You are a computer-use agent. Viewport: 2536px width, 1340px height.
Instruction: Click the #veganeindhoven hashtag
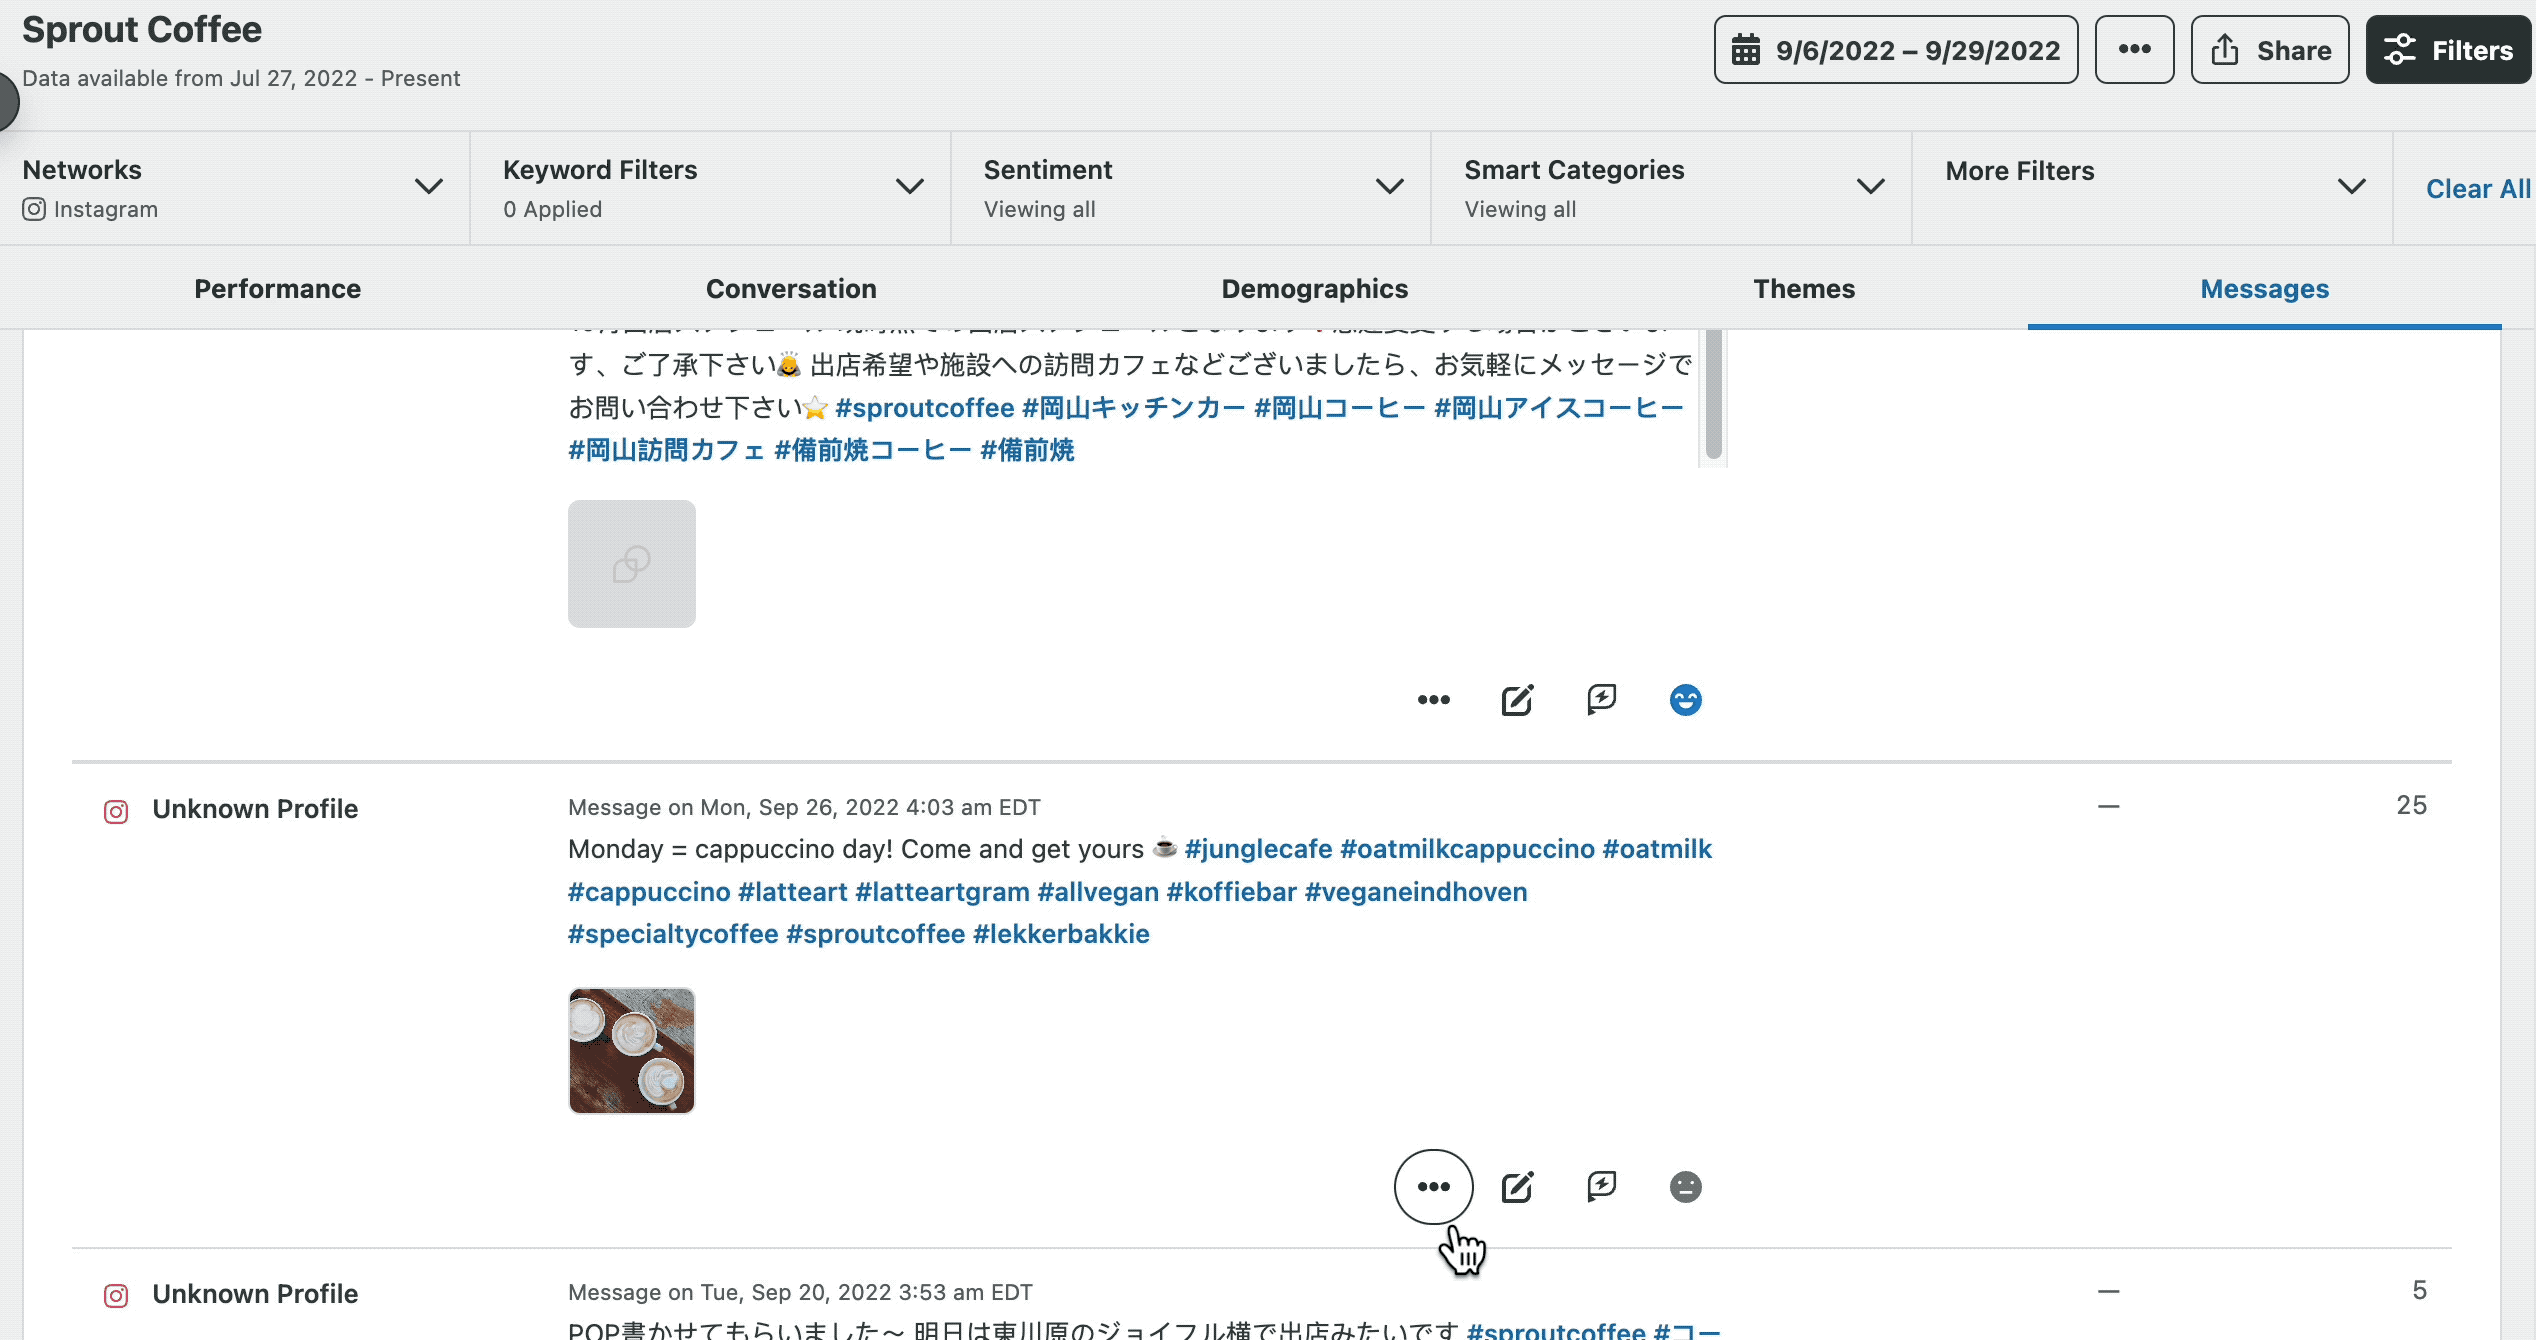pyautogui.click(x=1416, y=892)
